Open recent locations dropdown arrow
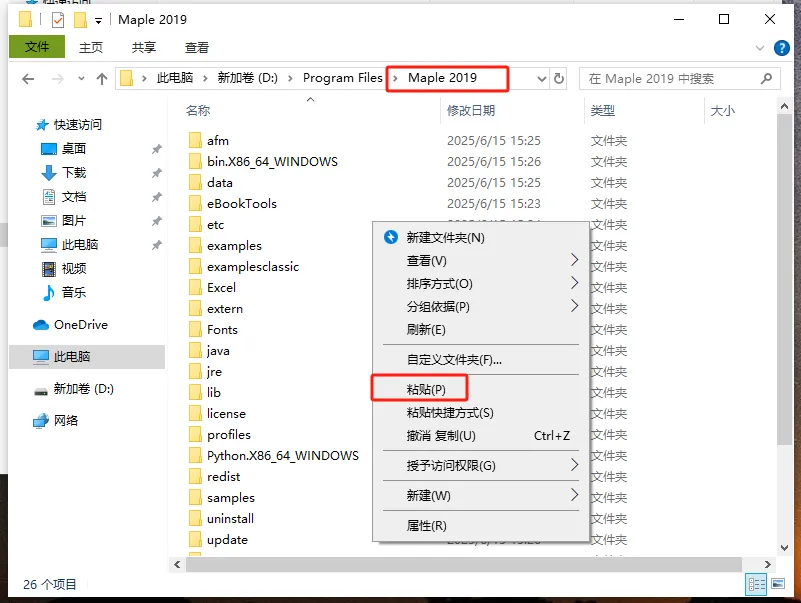Viewport: 801px width, 603px height. (x=81, y=79)
